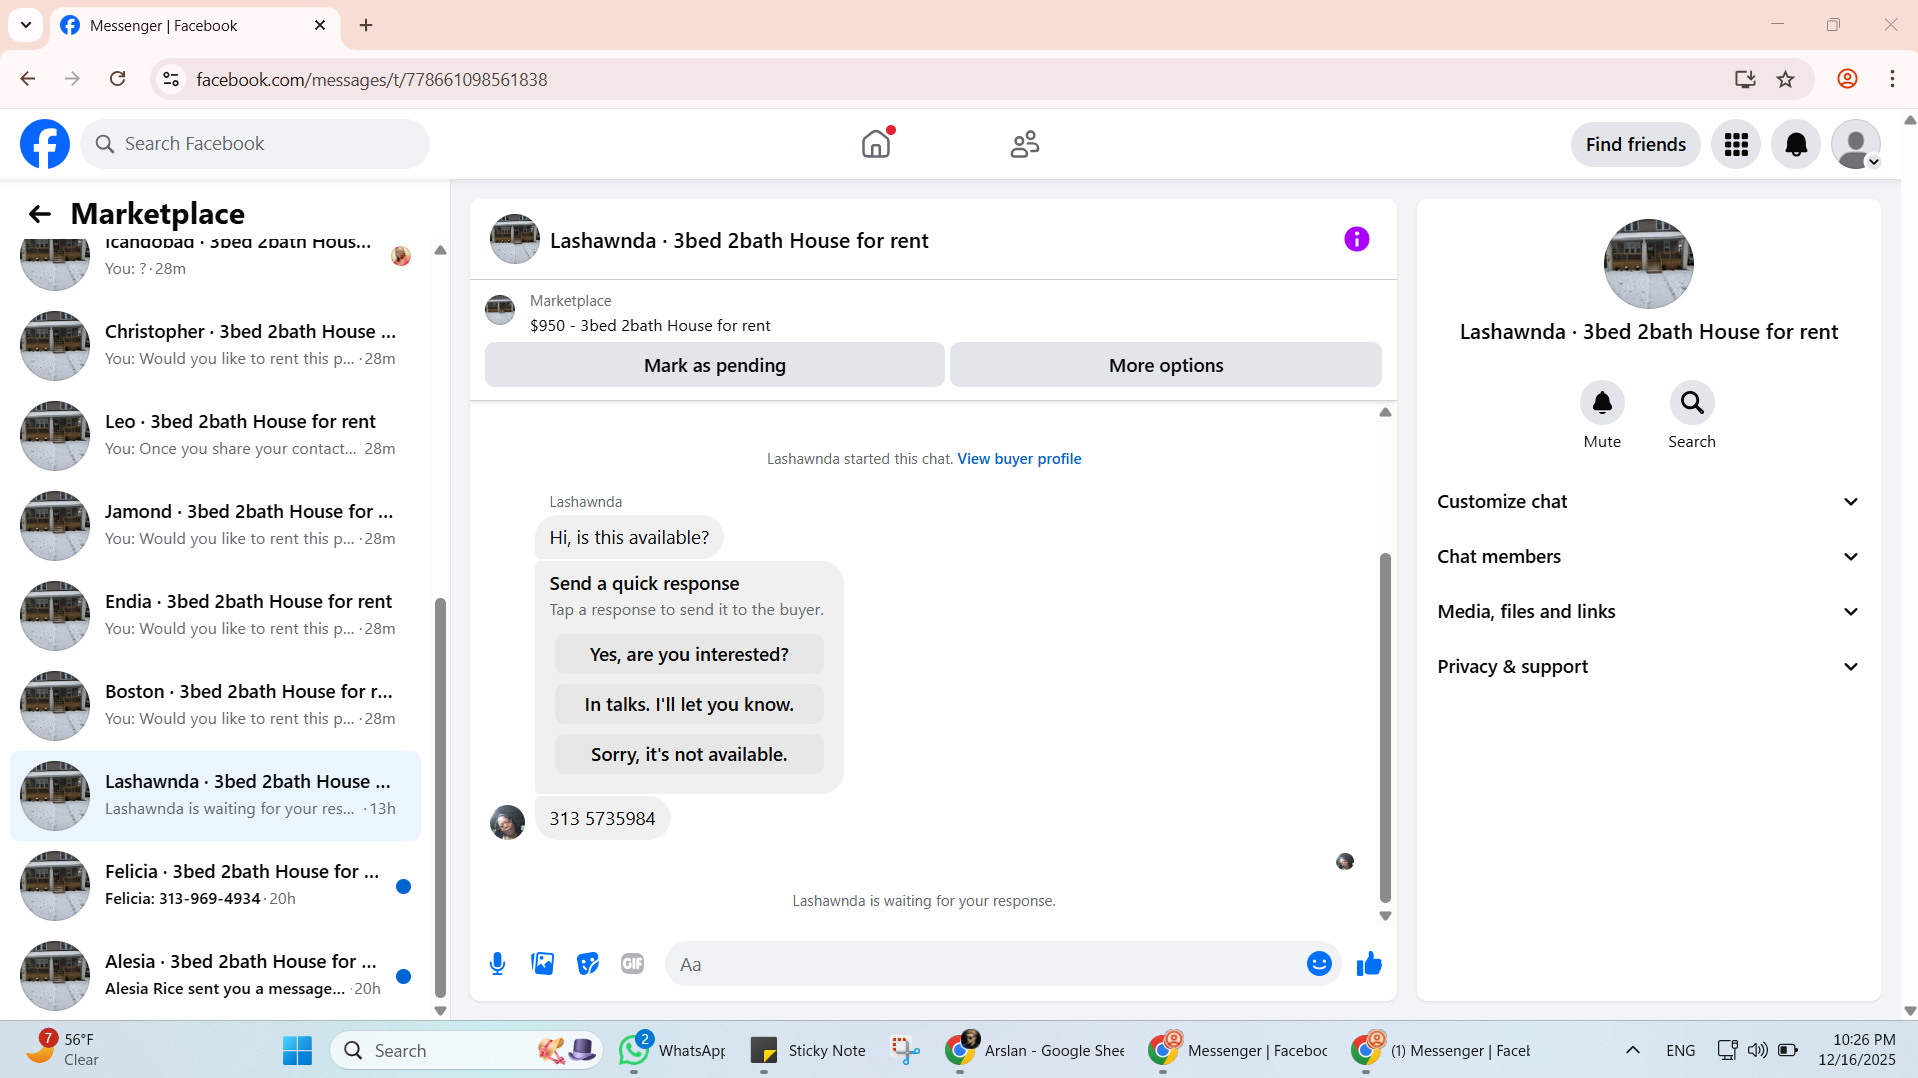Expand the Customize chat section
1918x1078 pixels.
click(x=1648, y=502)
